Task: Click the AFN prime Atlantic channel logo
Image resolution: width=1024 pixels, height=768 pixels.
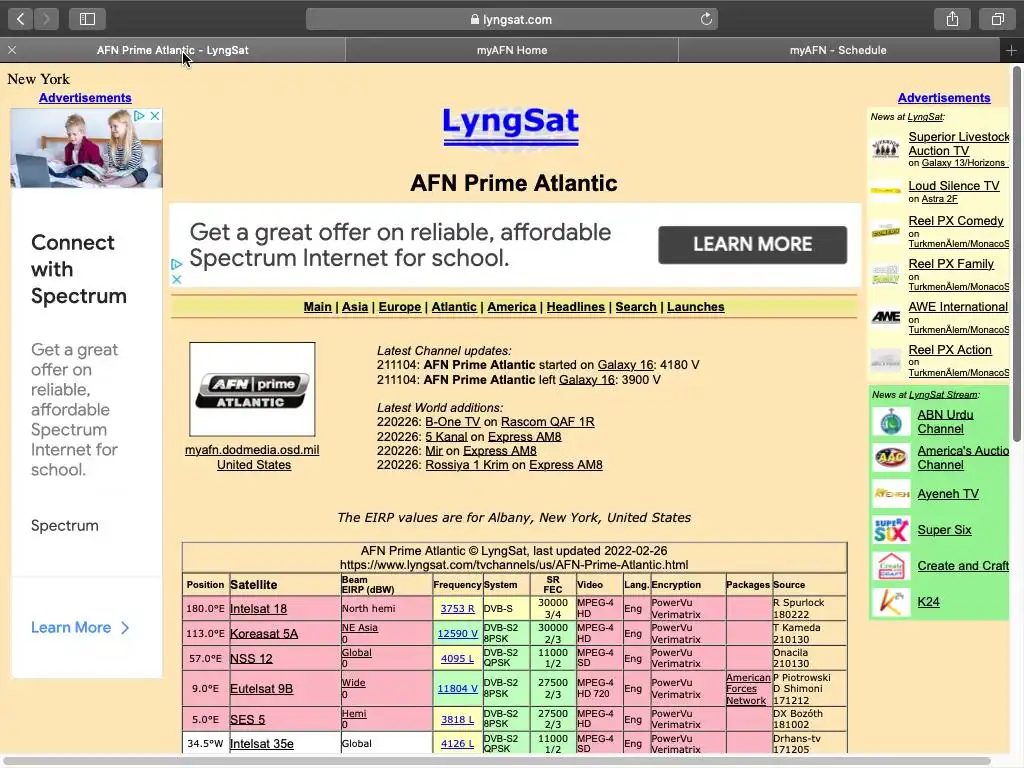Action: [252, 389]
